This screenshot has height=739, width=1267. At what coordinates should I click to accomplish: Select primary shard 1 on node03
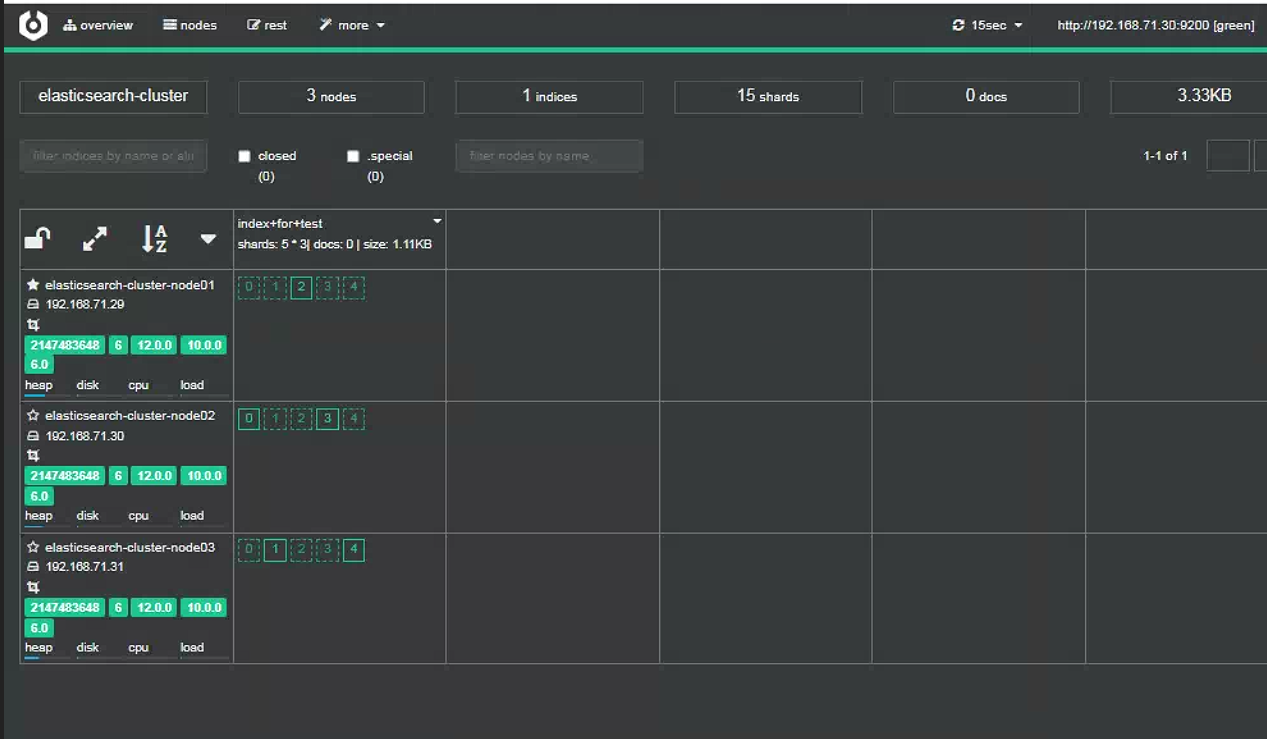[275, 549]
